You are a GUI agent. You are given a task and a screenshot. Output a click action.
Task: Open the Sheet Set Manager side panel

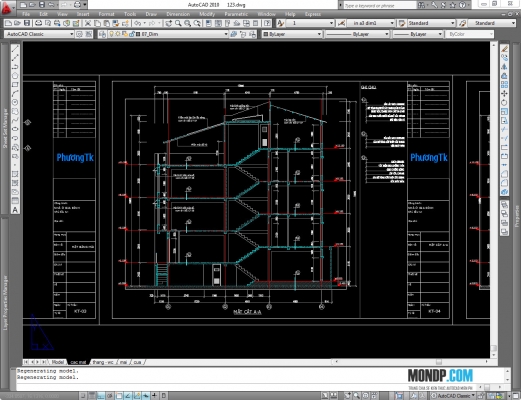click(x=5, y=128)
